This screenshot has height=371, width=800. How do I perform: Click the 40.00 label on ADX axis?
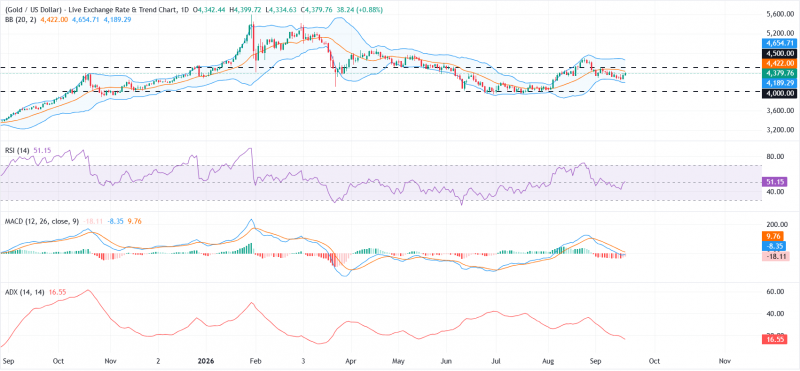776,314
